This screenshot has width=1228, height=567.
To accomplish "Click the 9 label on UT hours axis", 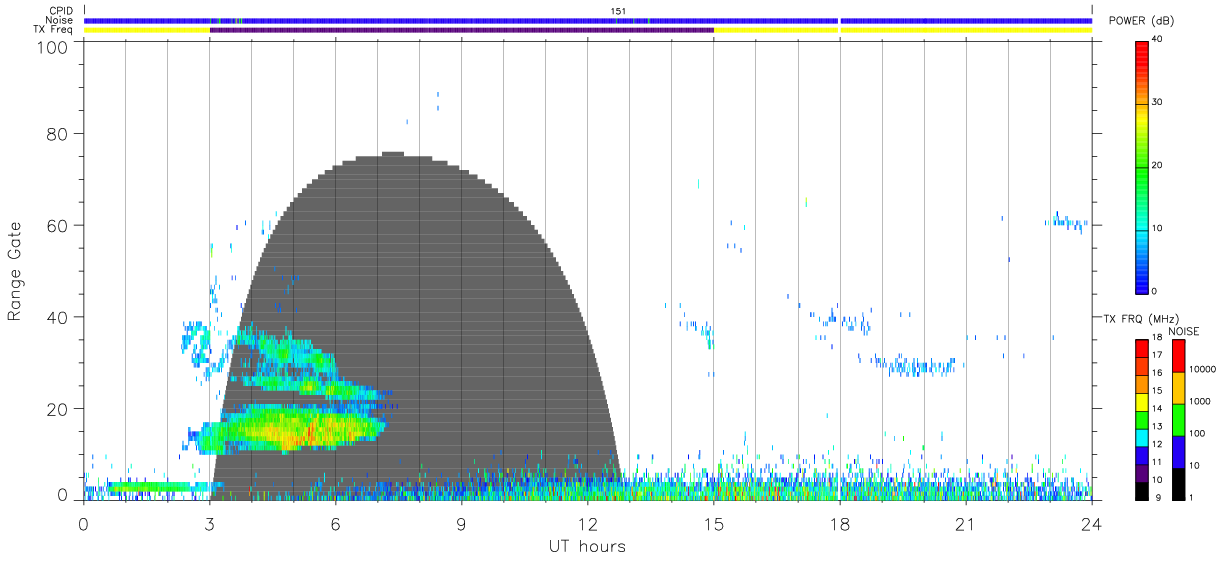I will (462, 523).
